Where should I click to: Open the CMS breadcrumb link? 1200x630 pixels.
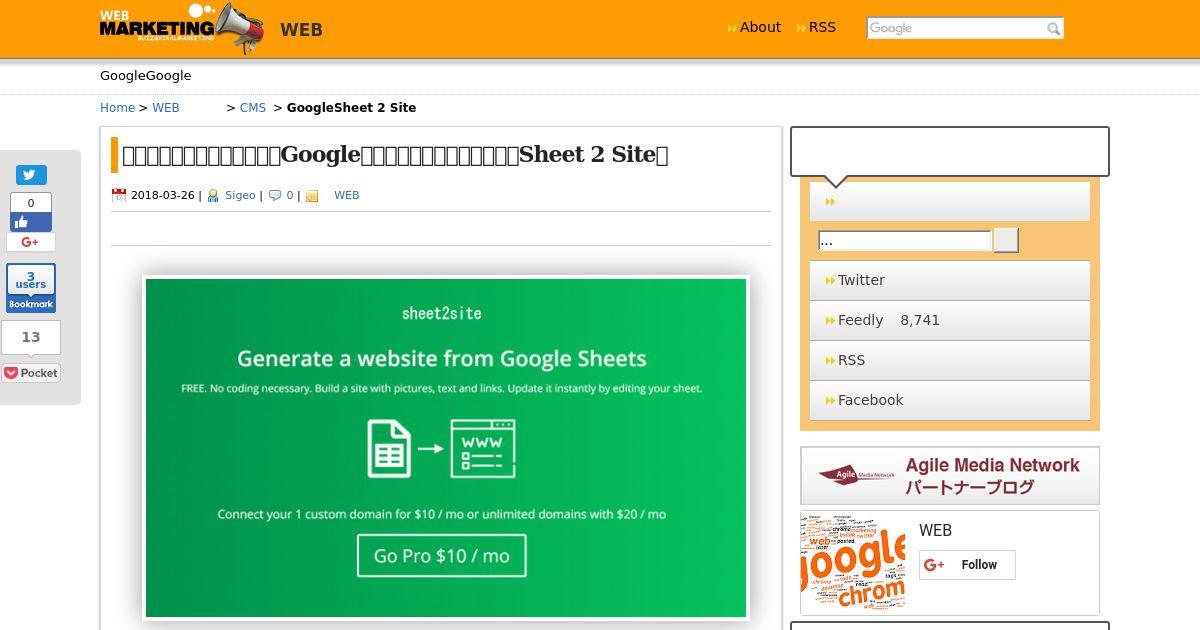pyautogui.click(x=253, y=107)
